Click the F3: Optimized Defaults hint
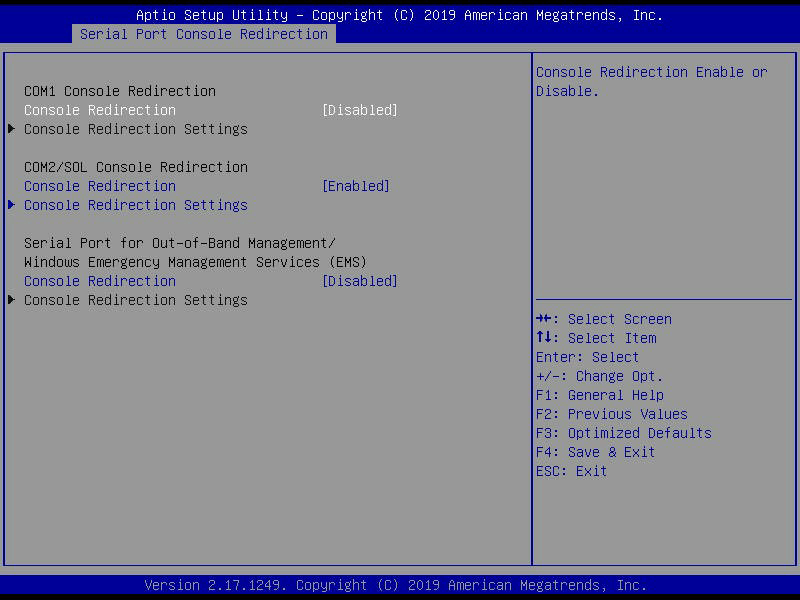The width and height of the screenshot is (800, 600). coord(623,433)
